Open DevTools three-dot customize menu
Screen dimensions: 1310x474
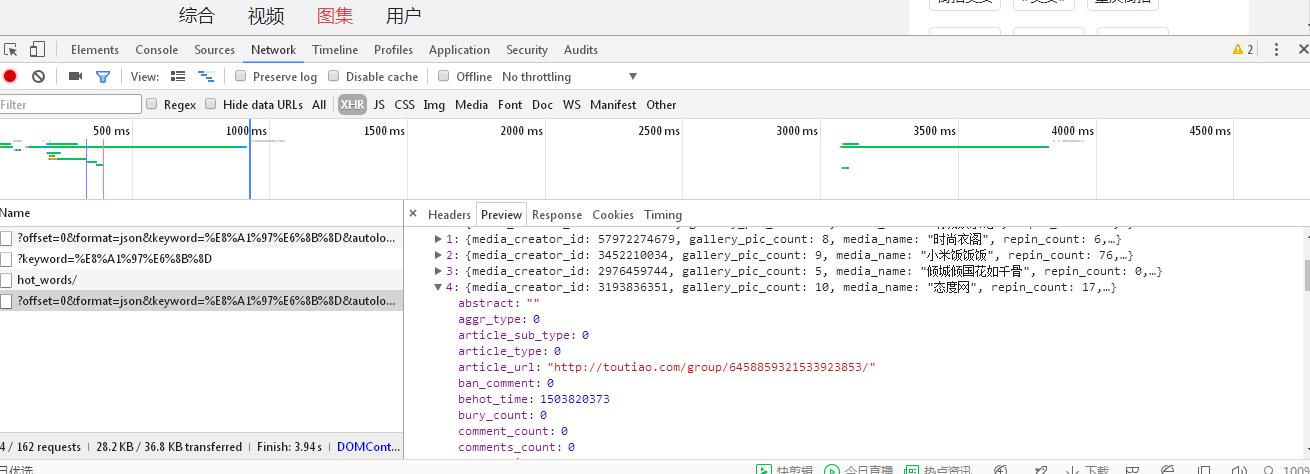point(1276,49)
